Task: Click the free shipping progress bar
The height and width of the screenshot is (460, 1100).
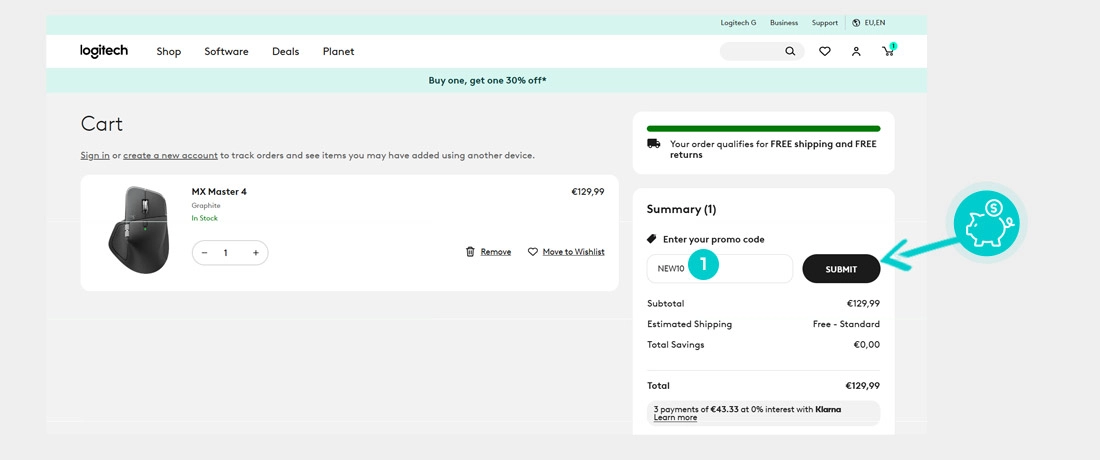Action: (x=763, y=128)
